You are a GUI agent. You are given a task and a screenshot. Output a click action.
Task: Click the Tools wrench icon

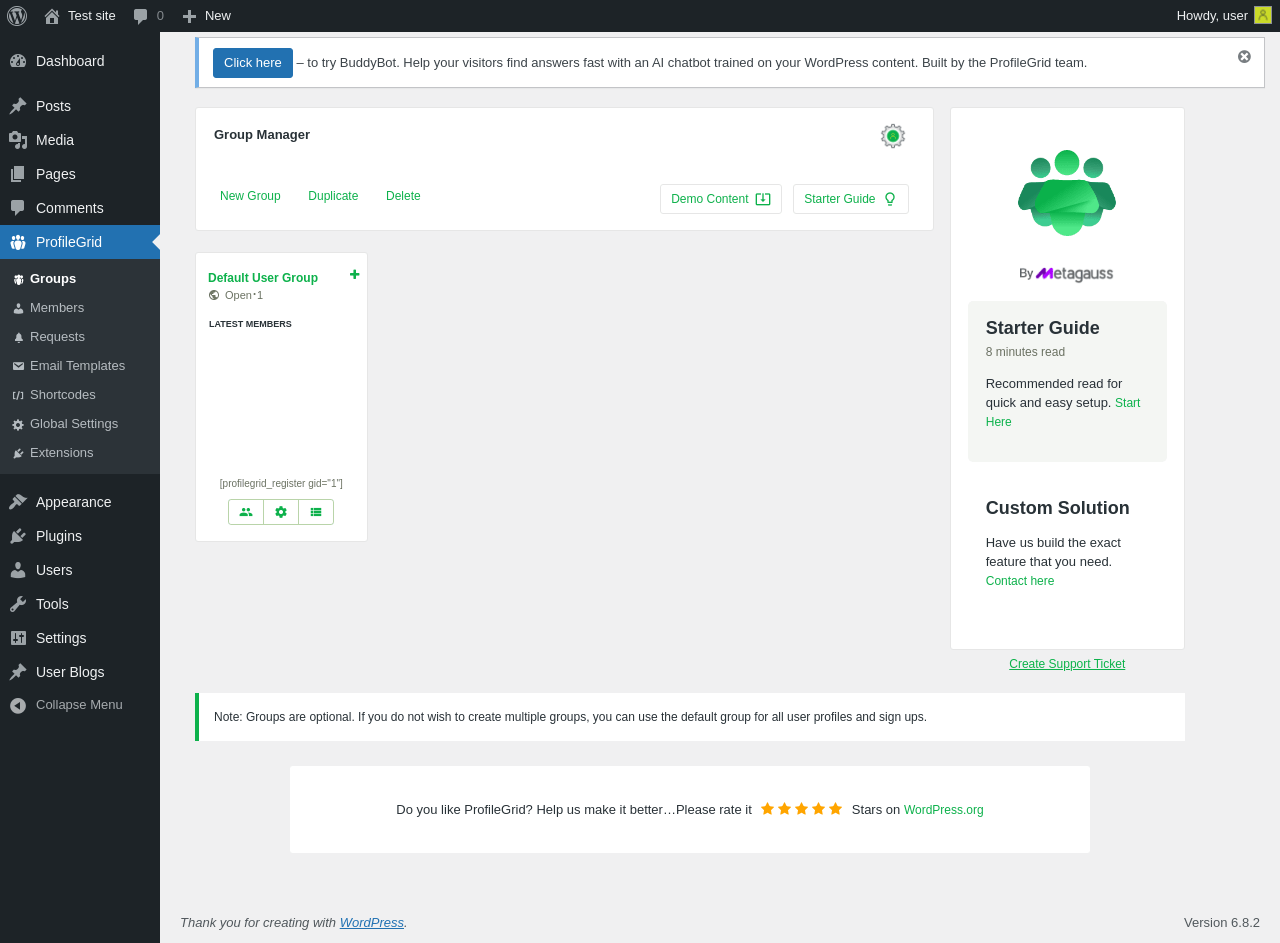(x=18, y=604)
